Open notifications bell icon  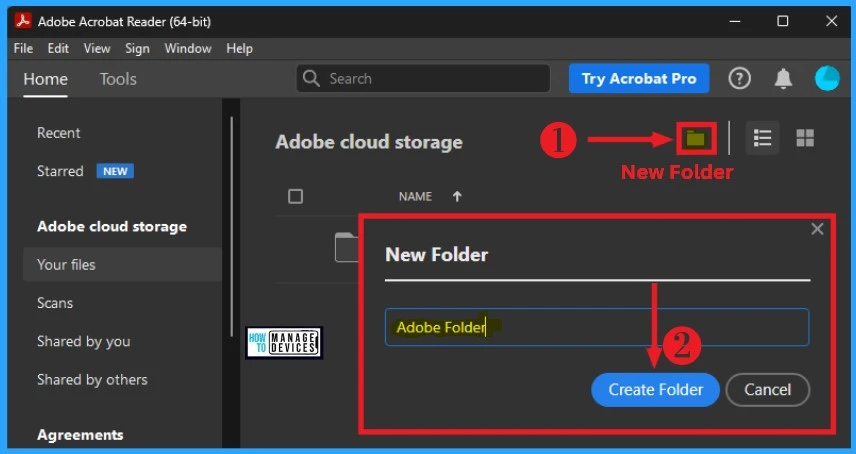pyautogui.click(x=783, y=79)
